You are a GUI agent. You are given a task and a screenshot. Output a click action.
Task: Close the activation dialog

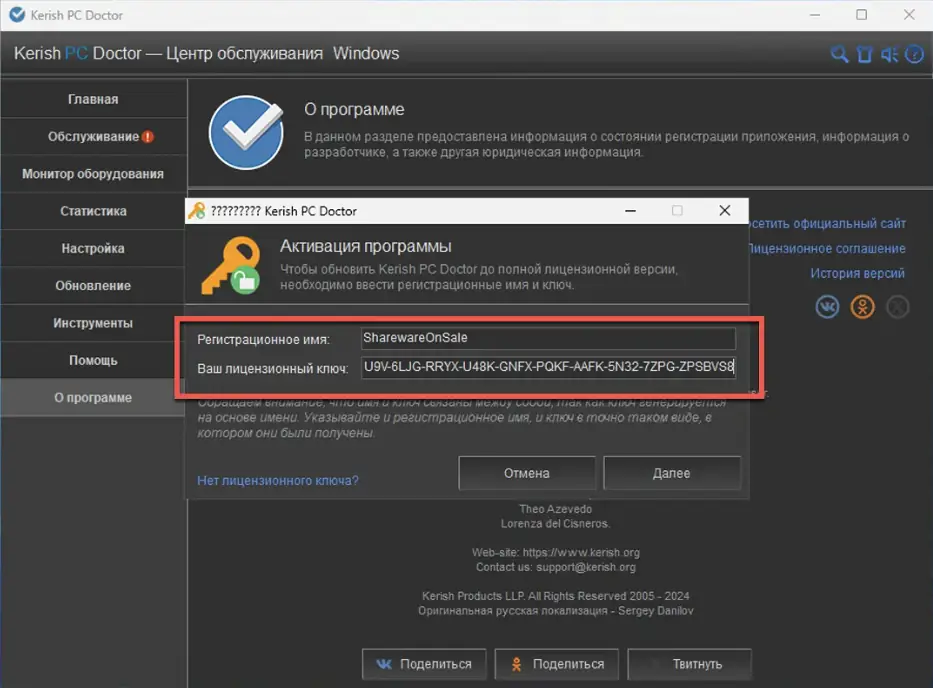pos(725,211)
